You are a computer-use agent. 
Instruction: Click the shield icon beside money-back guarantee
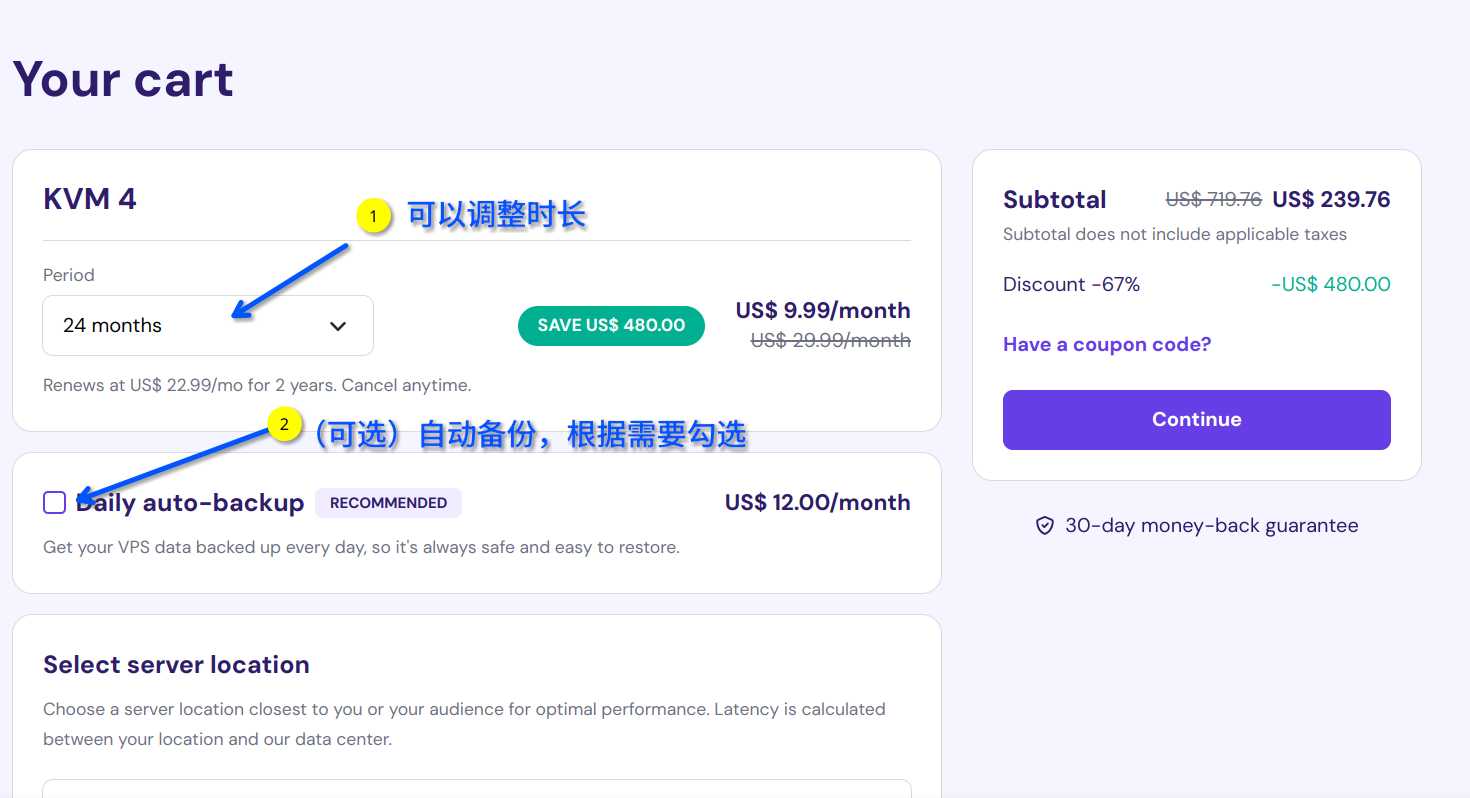(x=1044, y=526)
